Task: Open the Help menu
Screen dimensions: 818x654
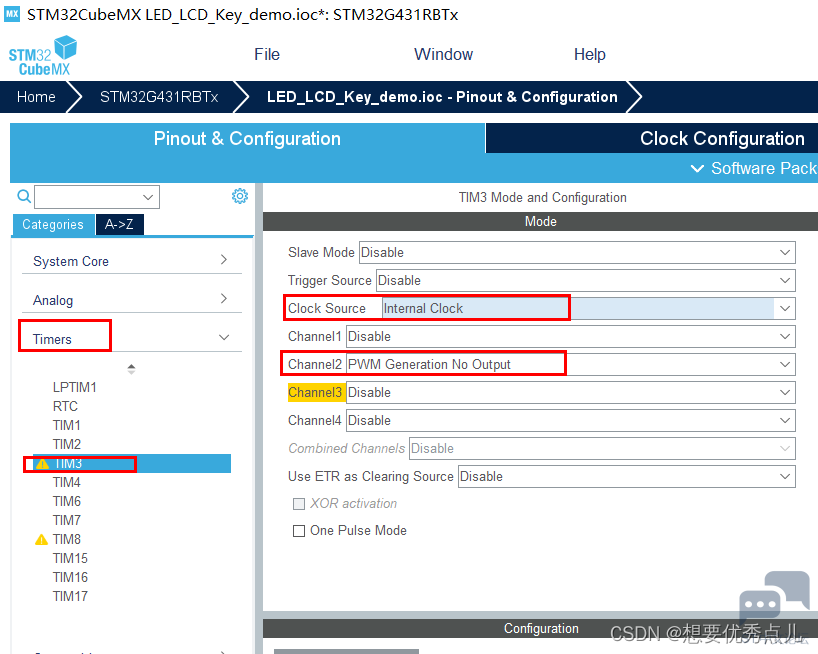Action: pos(590,54)
